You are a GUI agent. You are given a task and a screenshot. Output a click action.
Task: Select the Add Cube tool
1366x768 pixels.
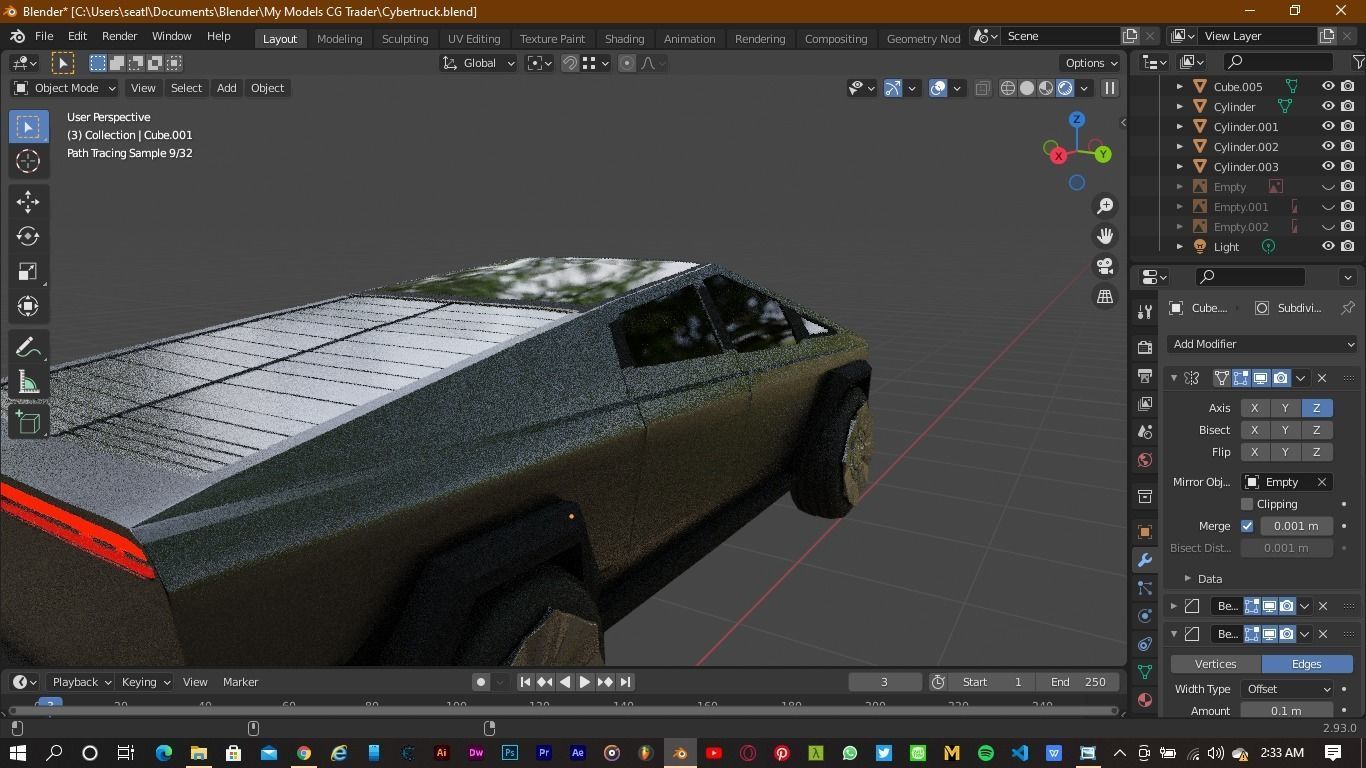pos(28,422)
